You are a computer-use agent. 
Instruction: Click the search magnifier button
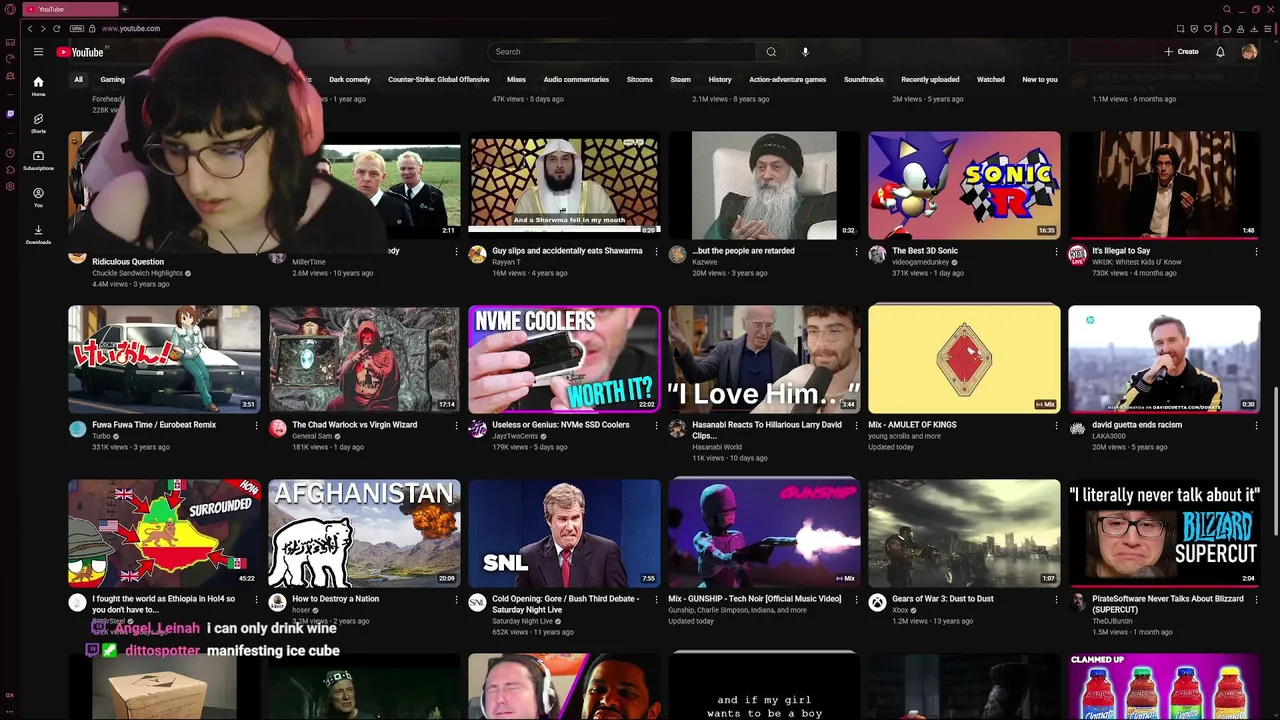coord(771,52)
